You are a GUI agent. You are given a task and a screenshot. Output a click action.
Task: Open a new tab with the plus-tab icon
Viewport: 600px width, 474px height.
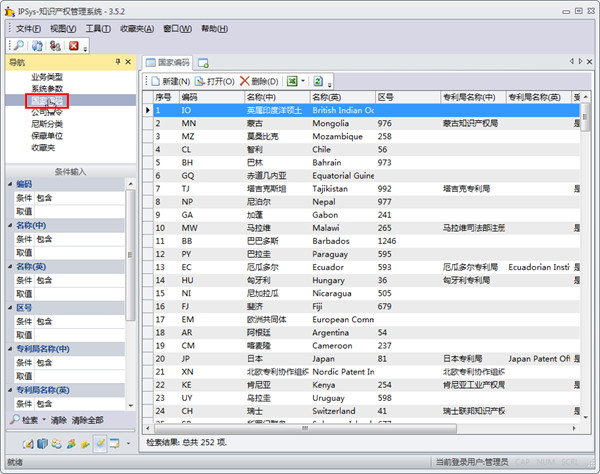pyautogui.click(x=203, y=63)
